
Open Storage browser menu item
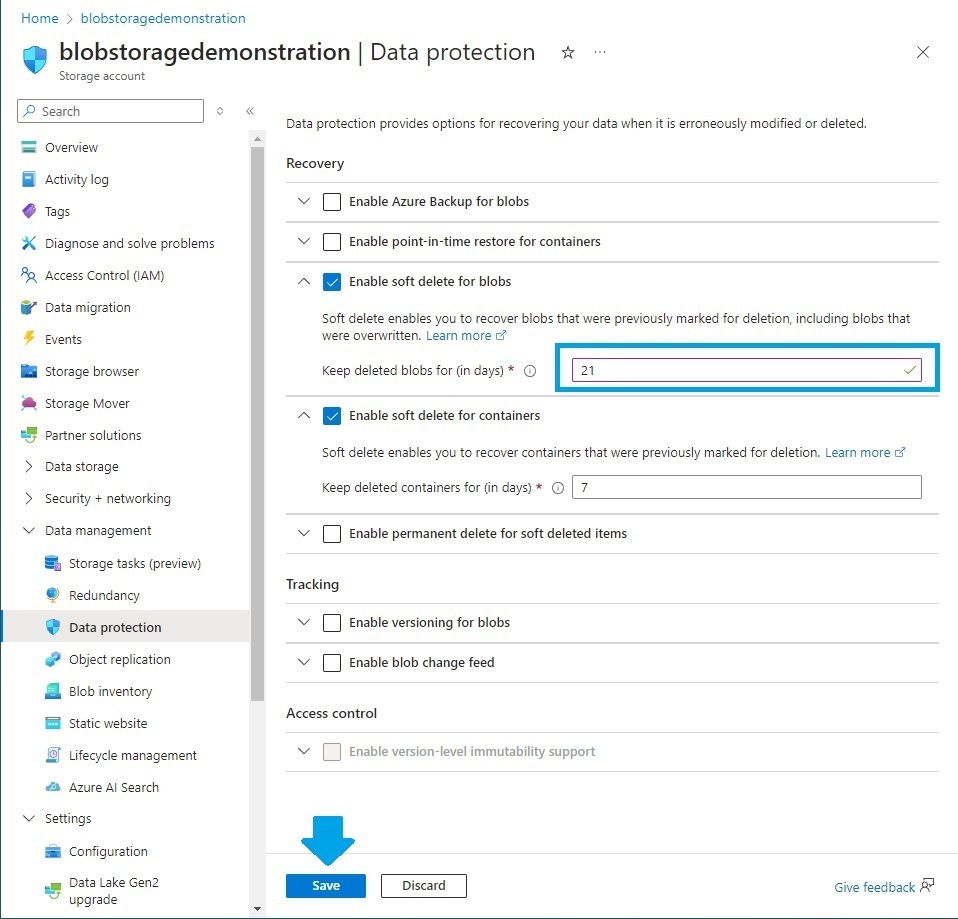[92, 372]
